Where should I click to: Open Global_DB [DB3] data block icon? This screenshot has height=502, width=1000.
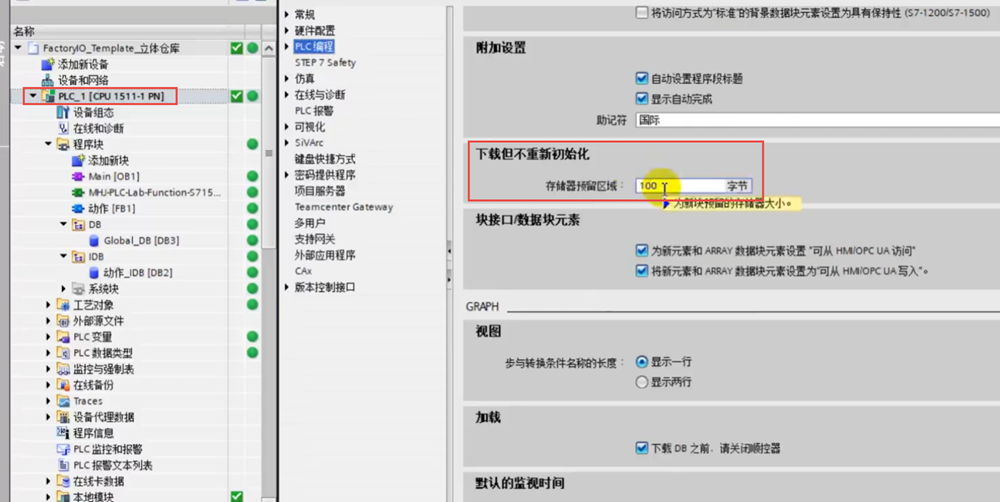click(94, 240)
